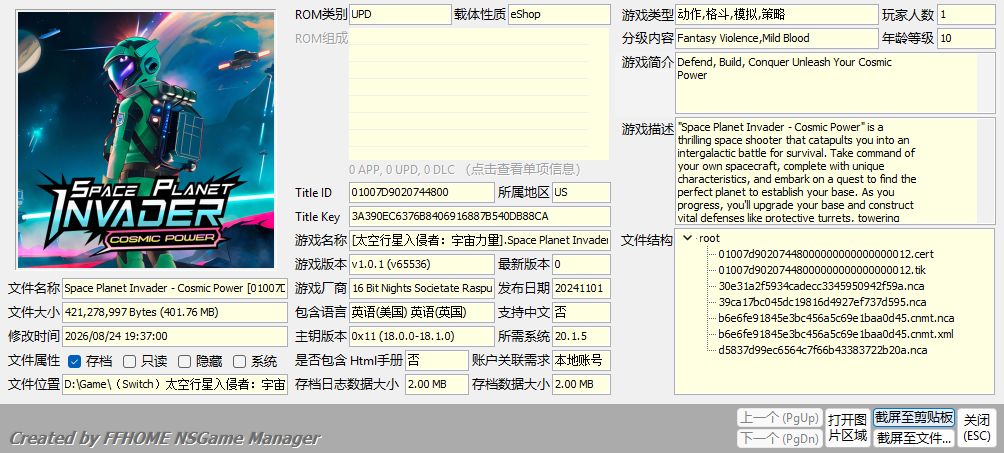Click the ROM组成 list area
The height and width of the screenshot is (453, 1004).
[479, 94]
